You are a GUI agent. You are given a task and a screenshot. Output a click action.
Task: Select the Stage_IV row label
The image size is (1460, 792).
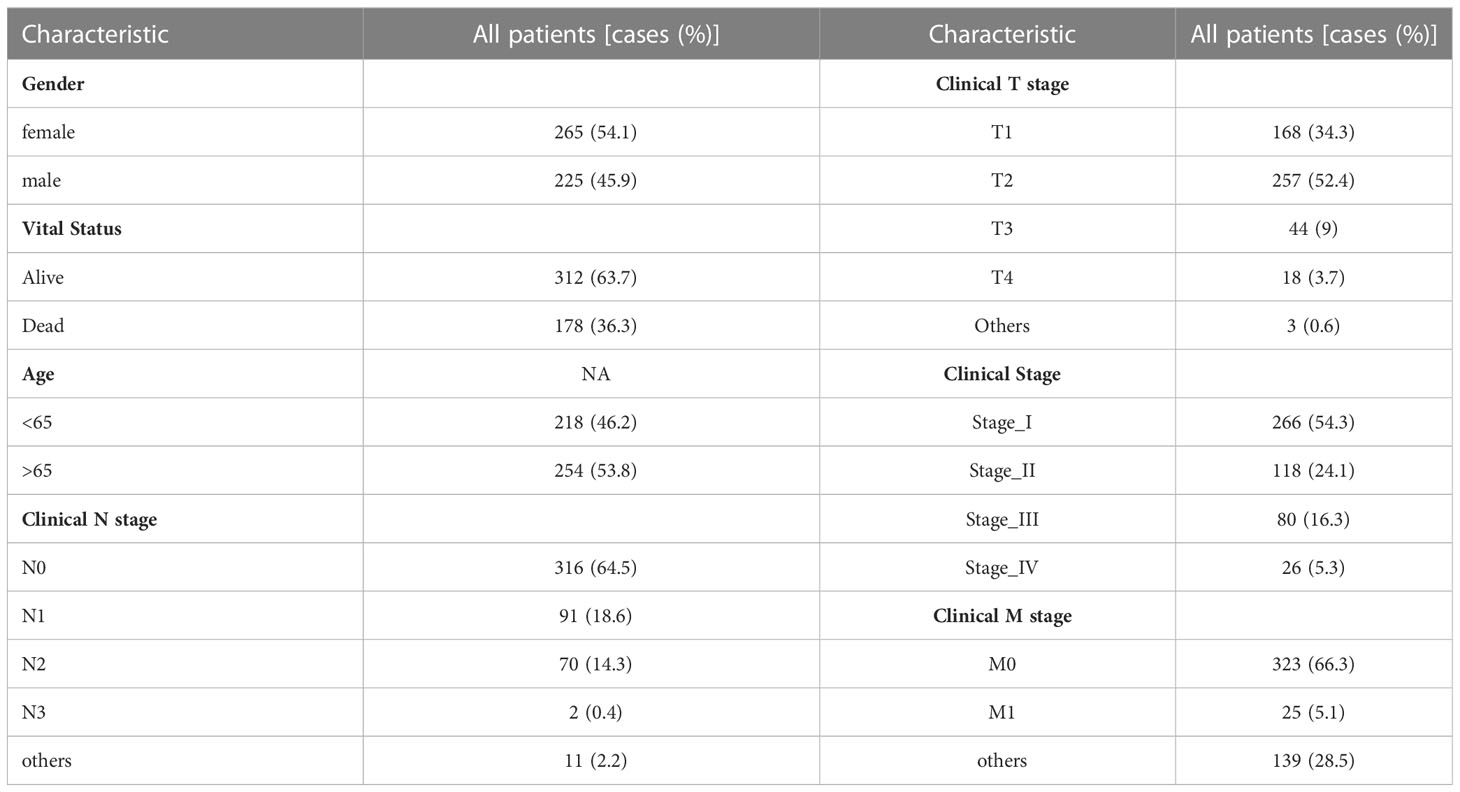(1002, 568)
